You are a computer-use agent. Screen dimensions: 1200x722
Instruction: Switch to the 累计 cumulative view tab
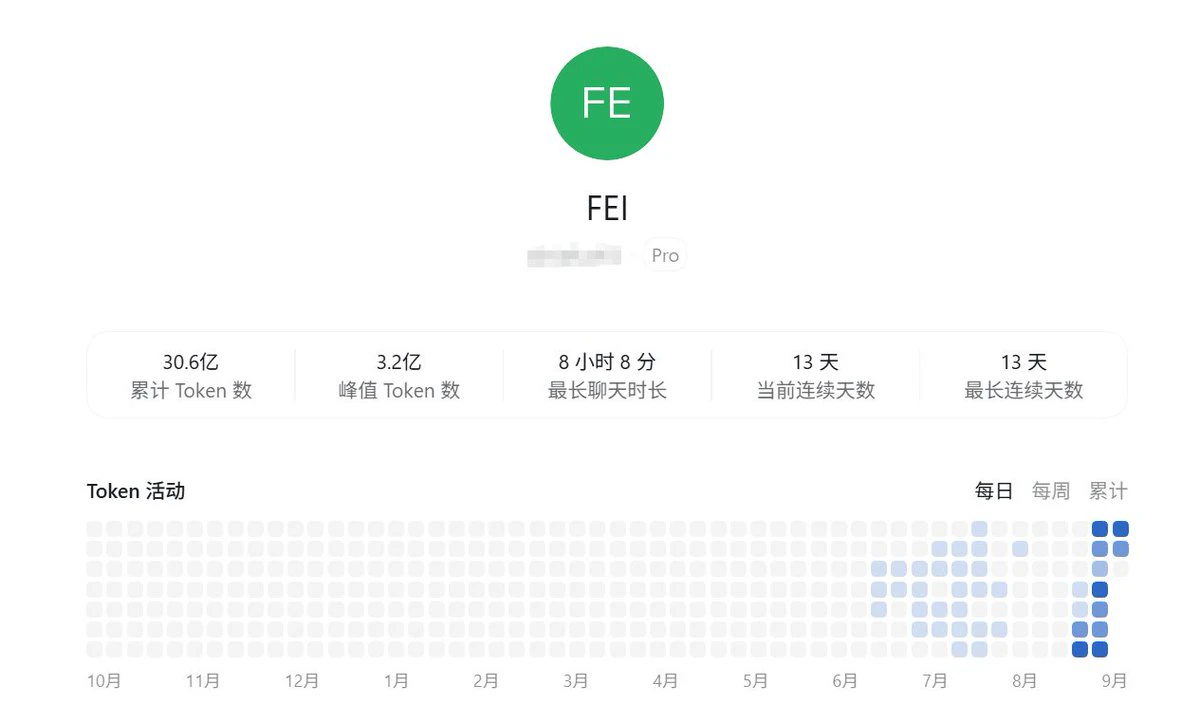tap(1108, 491)
